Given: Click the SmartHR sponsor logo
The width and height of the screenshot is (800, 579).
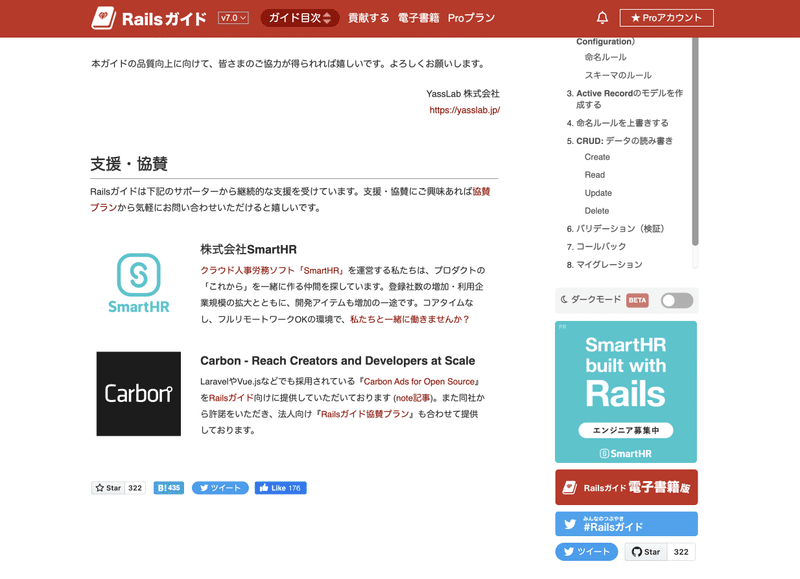Looking at the screenshot, I should click(139, 283).
